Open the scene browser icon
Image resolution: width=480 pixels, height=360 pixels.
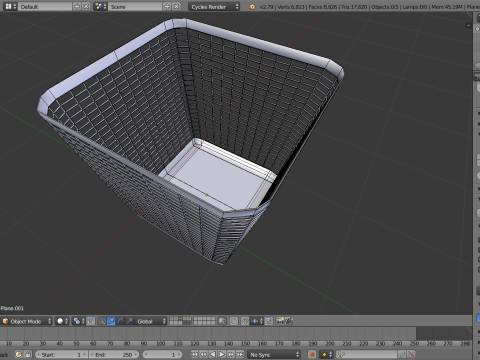(100, 6)
